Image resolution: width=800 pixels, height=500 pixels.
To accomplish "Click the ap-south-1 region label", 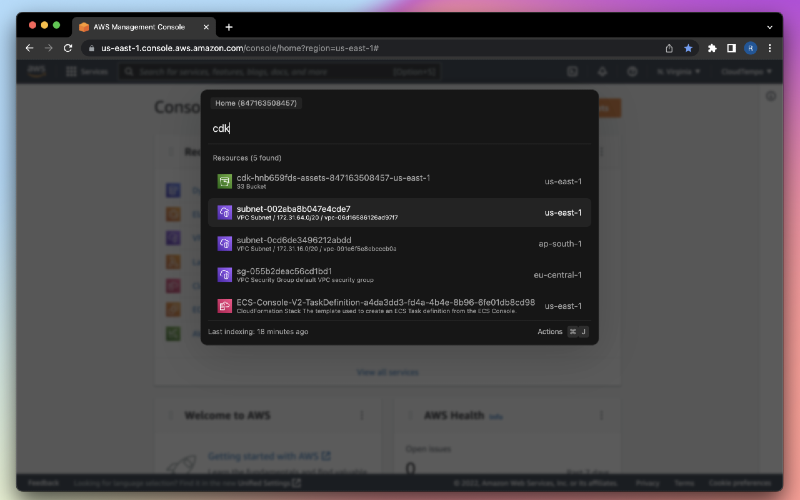I will tap(560, 244).
